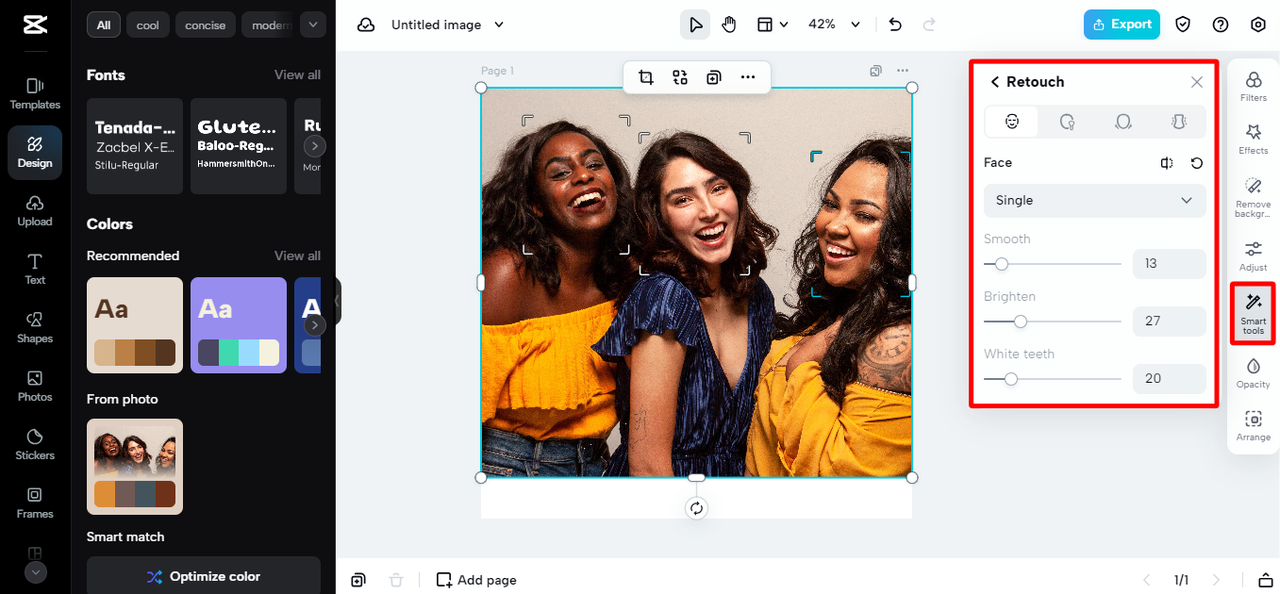Show next recommended color themes
1280x594 pixels.
(314, 325)
